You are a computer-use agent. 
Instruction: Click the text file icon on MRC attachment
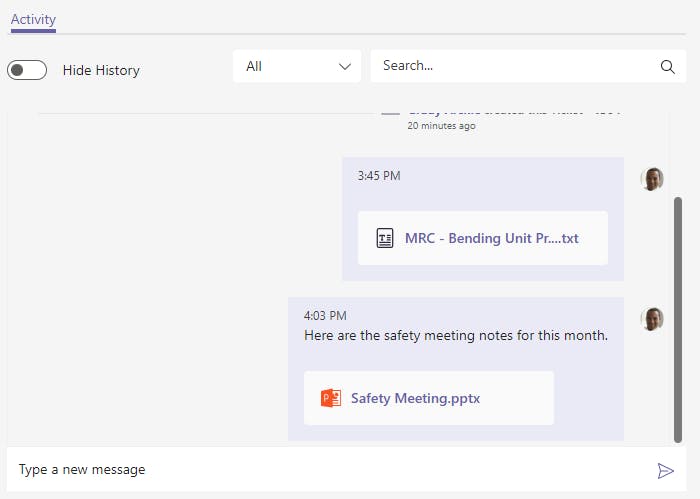coord(385,238)
